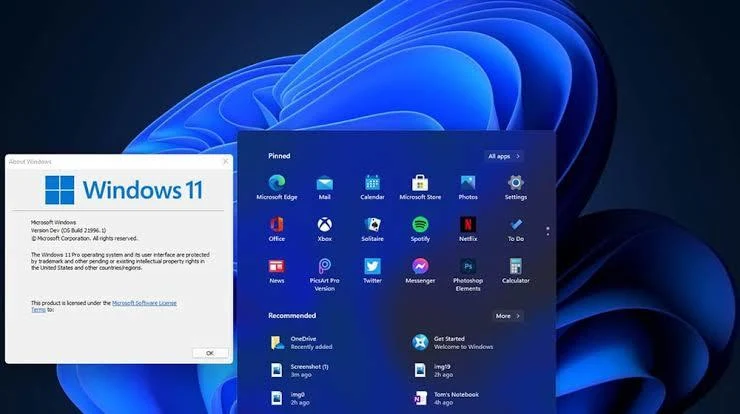Viewport: 740px width, 414px height.
Task: Open Microsoft Edge from pinned apps
Action: [277, 187]
